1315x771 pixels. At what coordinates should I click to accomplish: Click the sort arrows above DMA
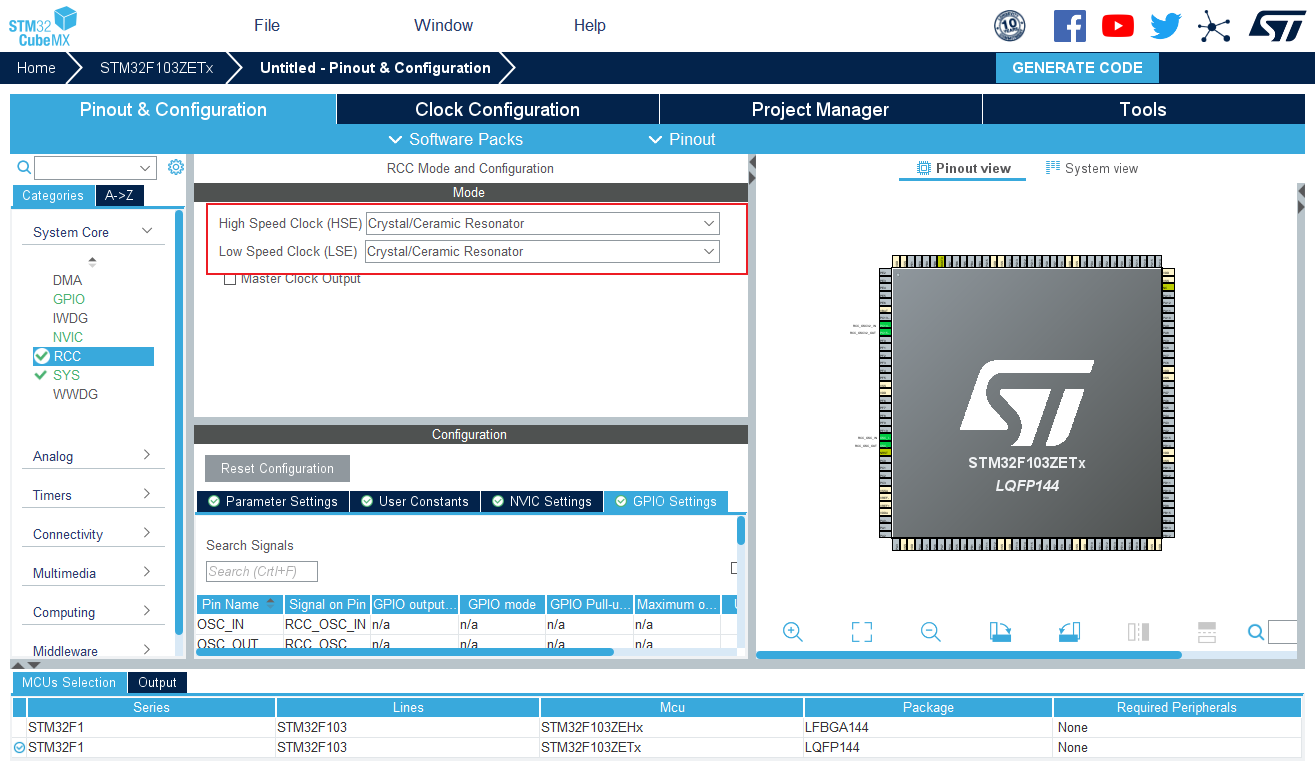[x=93, y=262]
